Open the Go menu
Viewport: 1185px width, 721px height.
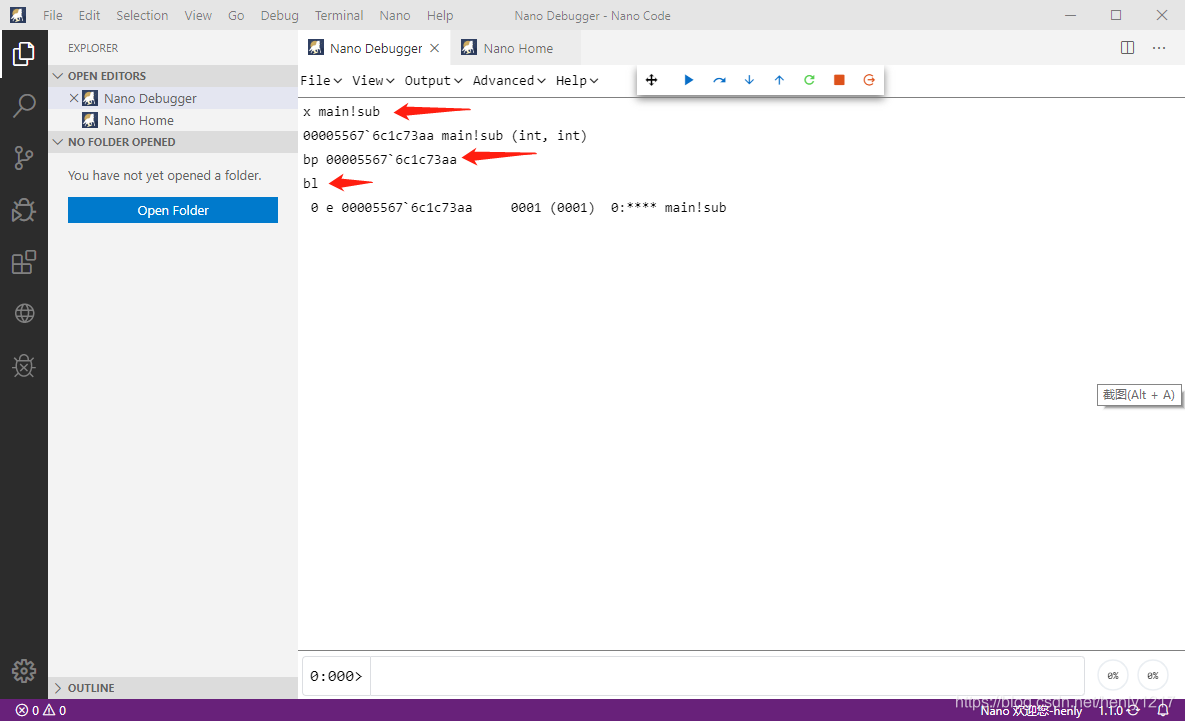coord(236,15)
